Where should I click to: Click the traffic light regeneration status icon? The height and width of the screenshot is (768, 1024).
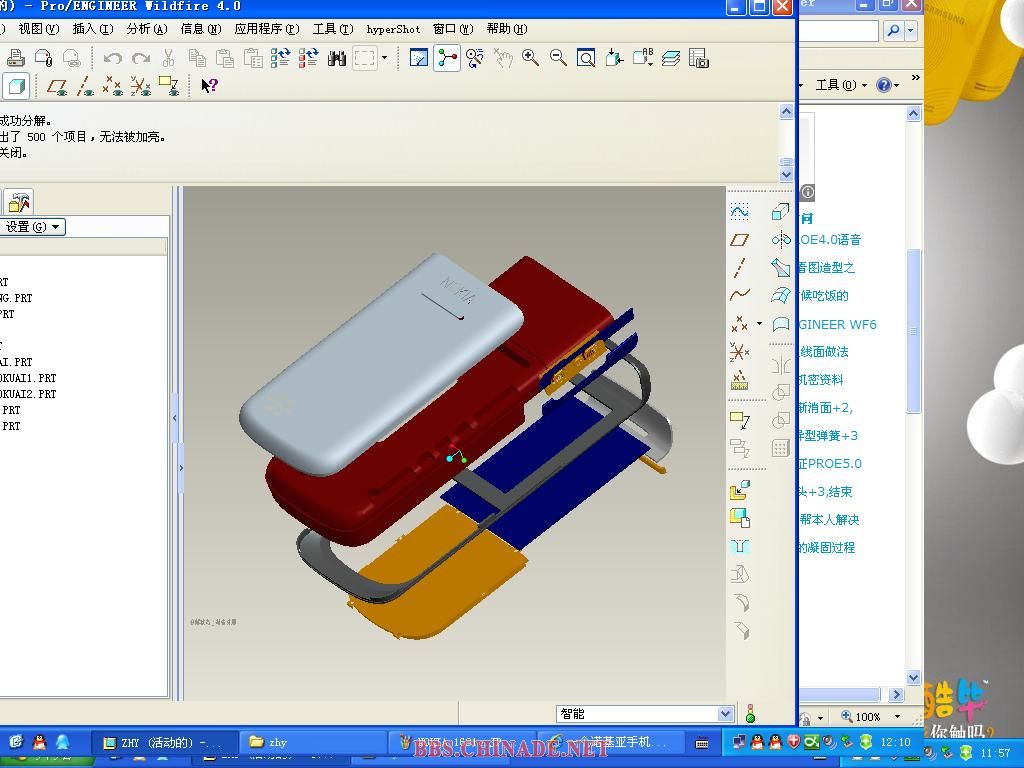[750, 714]
